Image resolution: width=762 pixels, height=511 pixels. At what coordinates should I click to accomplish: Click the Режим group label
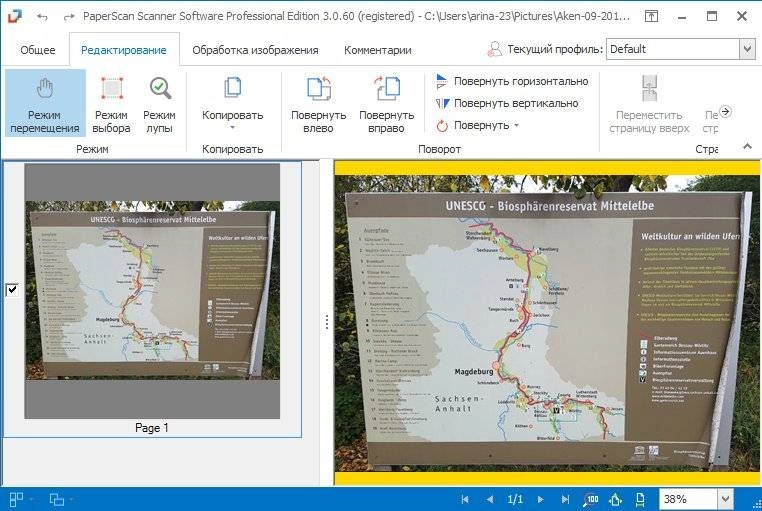92,149
